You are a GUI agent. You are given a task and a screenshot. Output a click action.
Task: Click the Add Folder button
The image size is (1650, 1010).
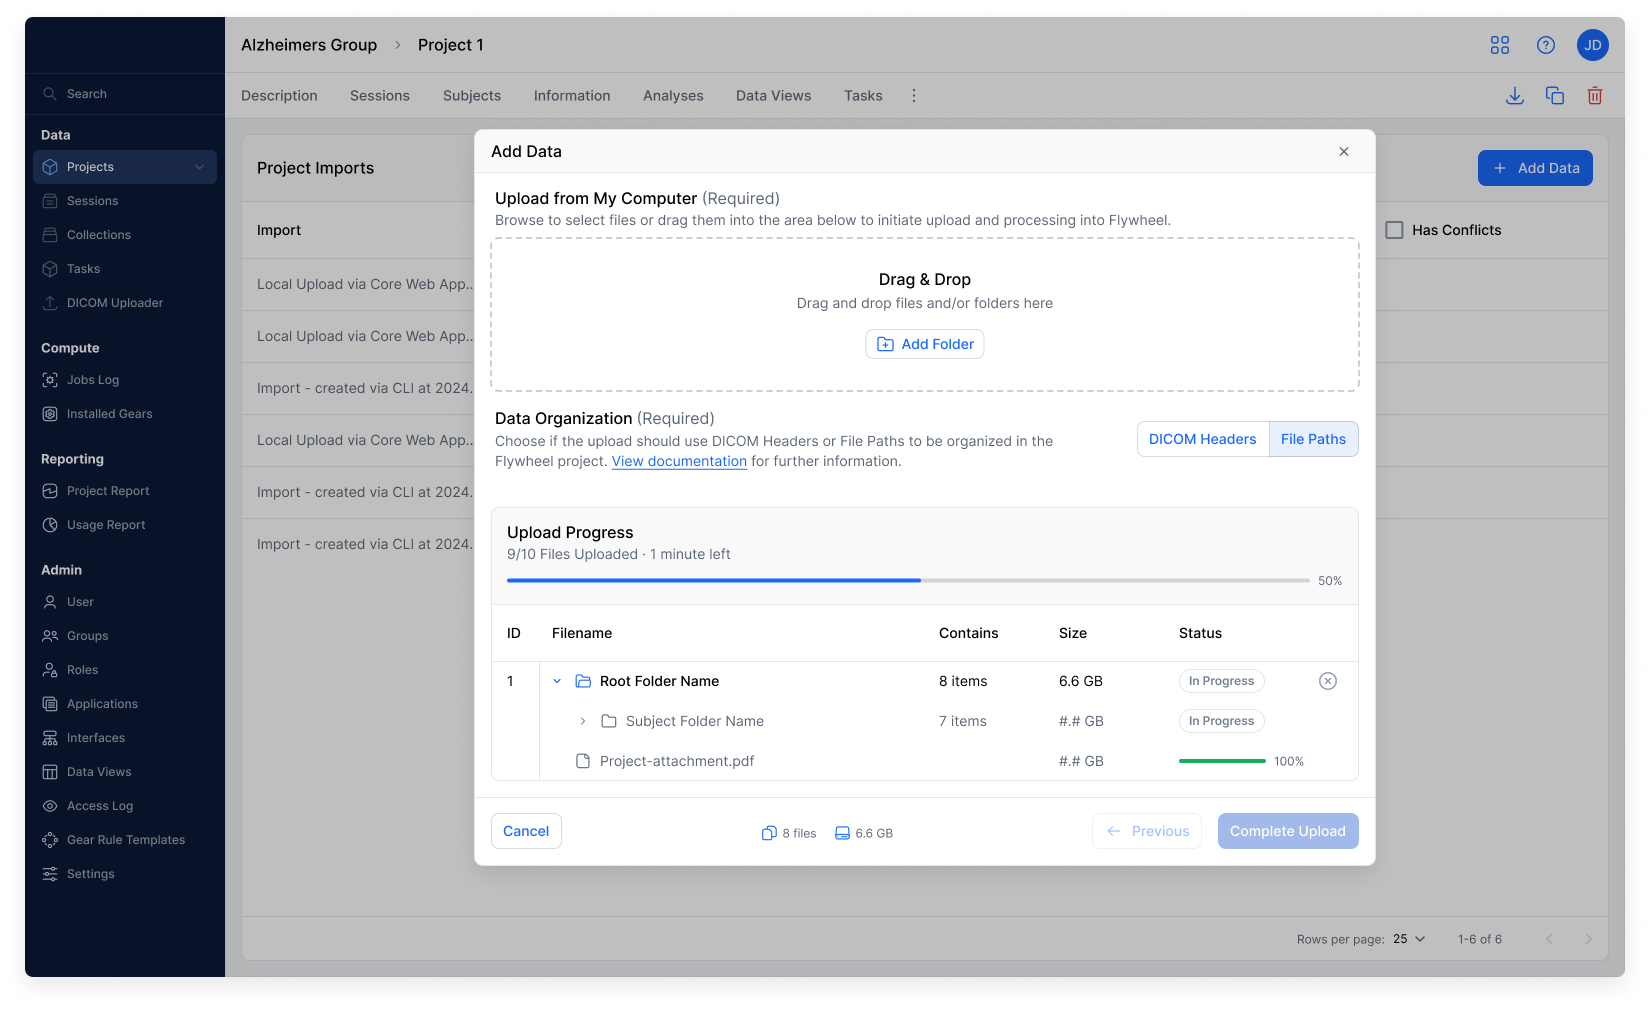(925, 344)
